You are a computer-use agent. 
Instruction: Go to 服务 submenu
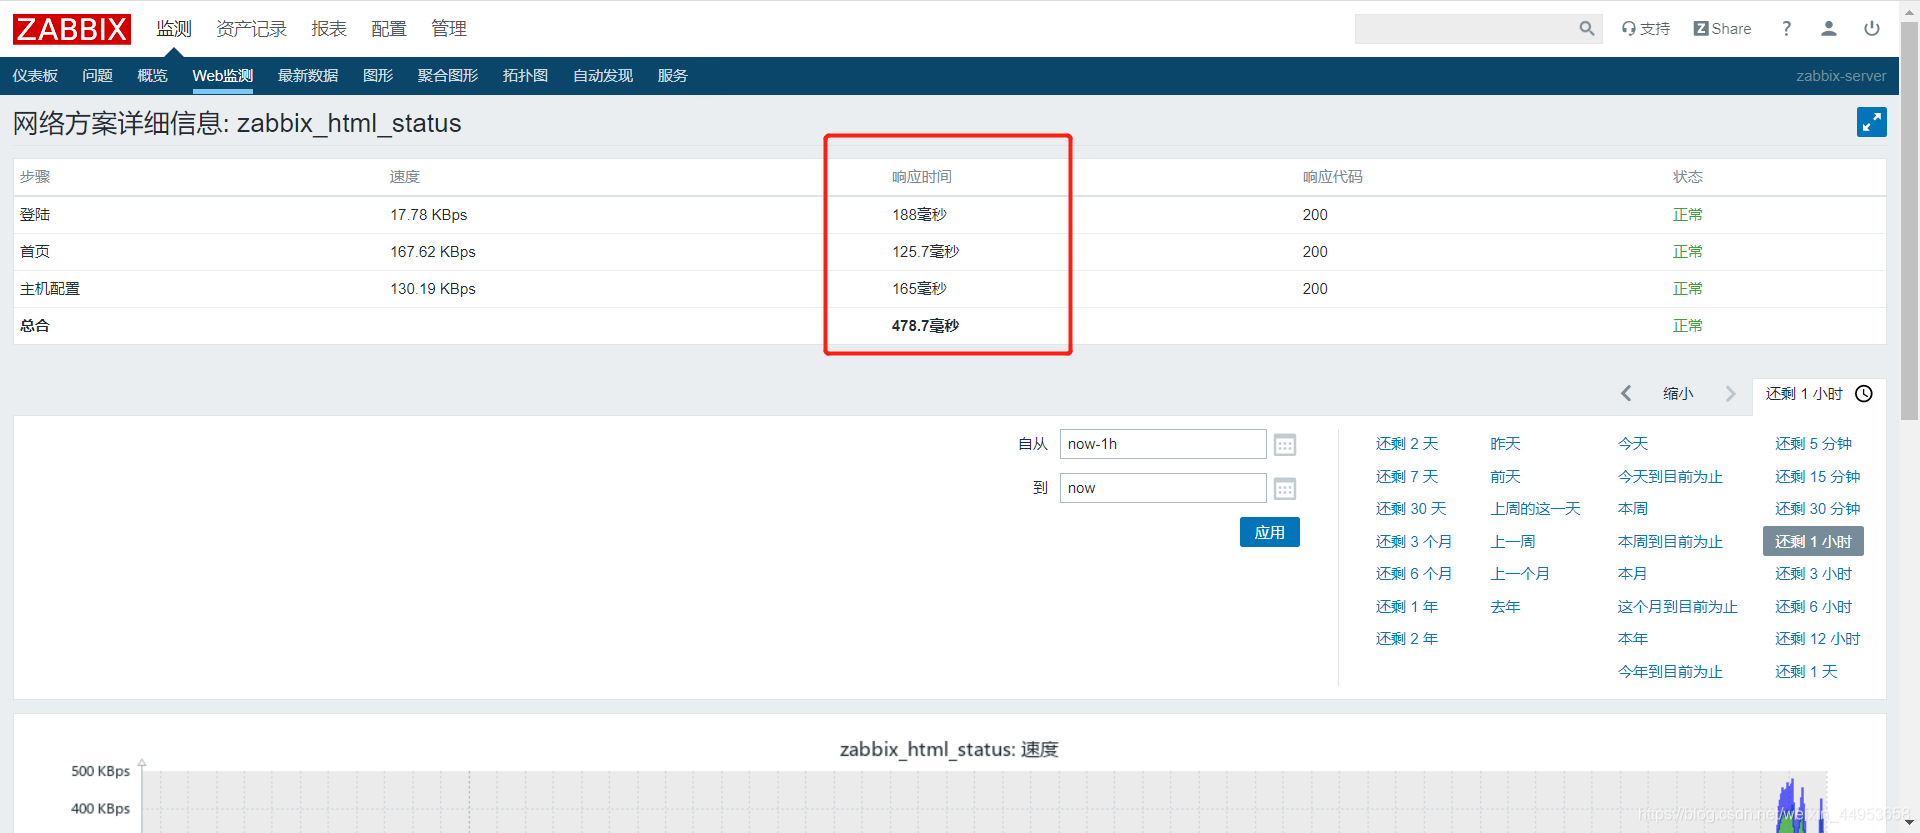673,76
